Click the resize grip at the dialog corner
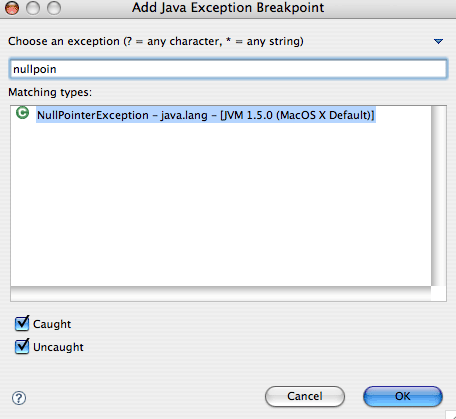 point(451,414)
